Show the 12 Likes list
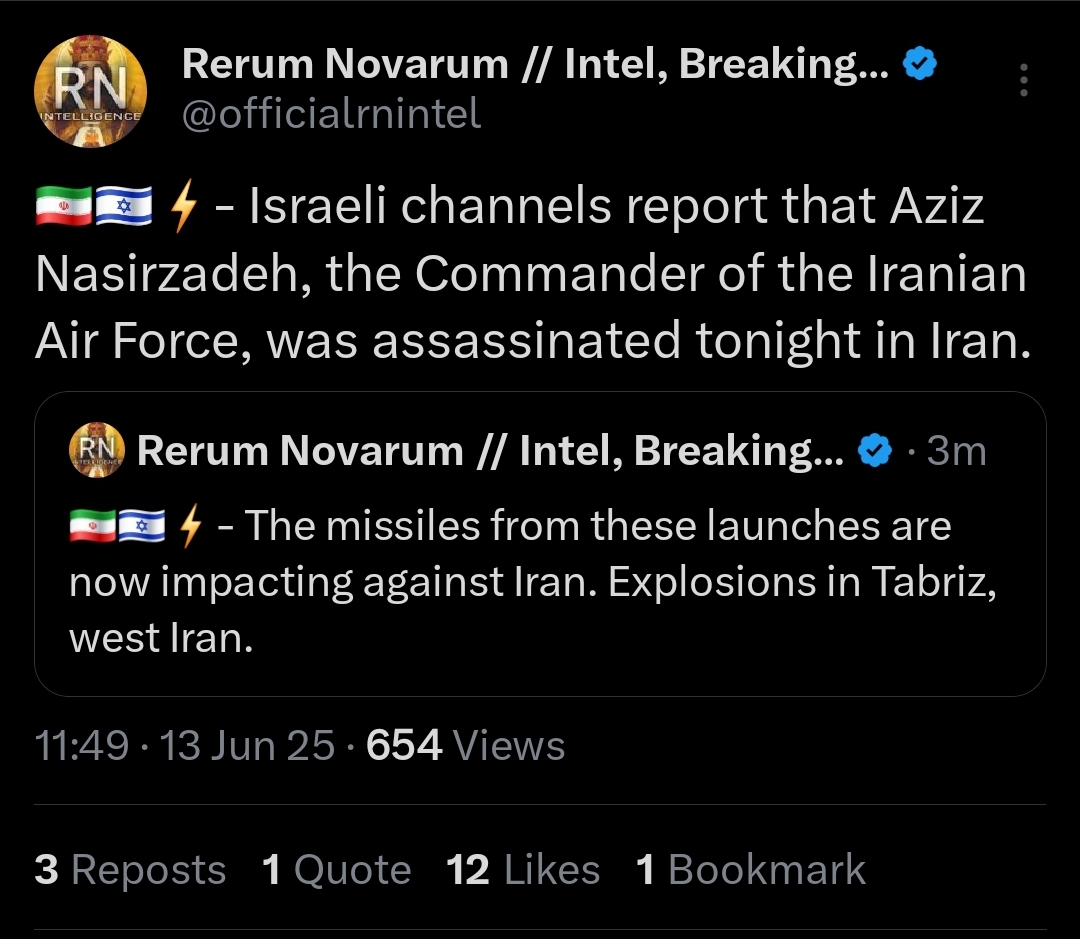1080x939 pixels. click(x=523, y=869)
